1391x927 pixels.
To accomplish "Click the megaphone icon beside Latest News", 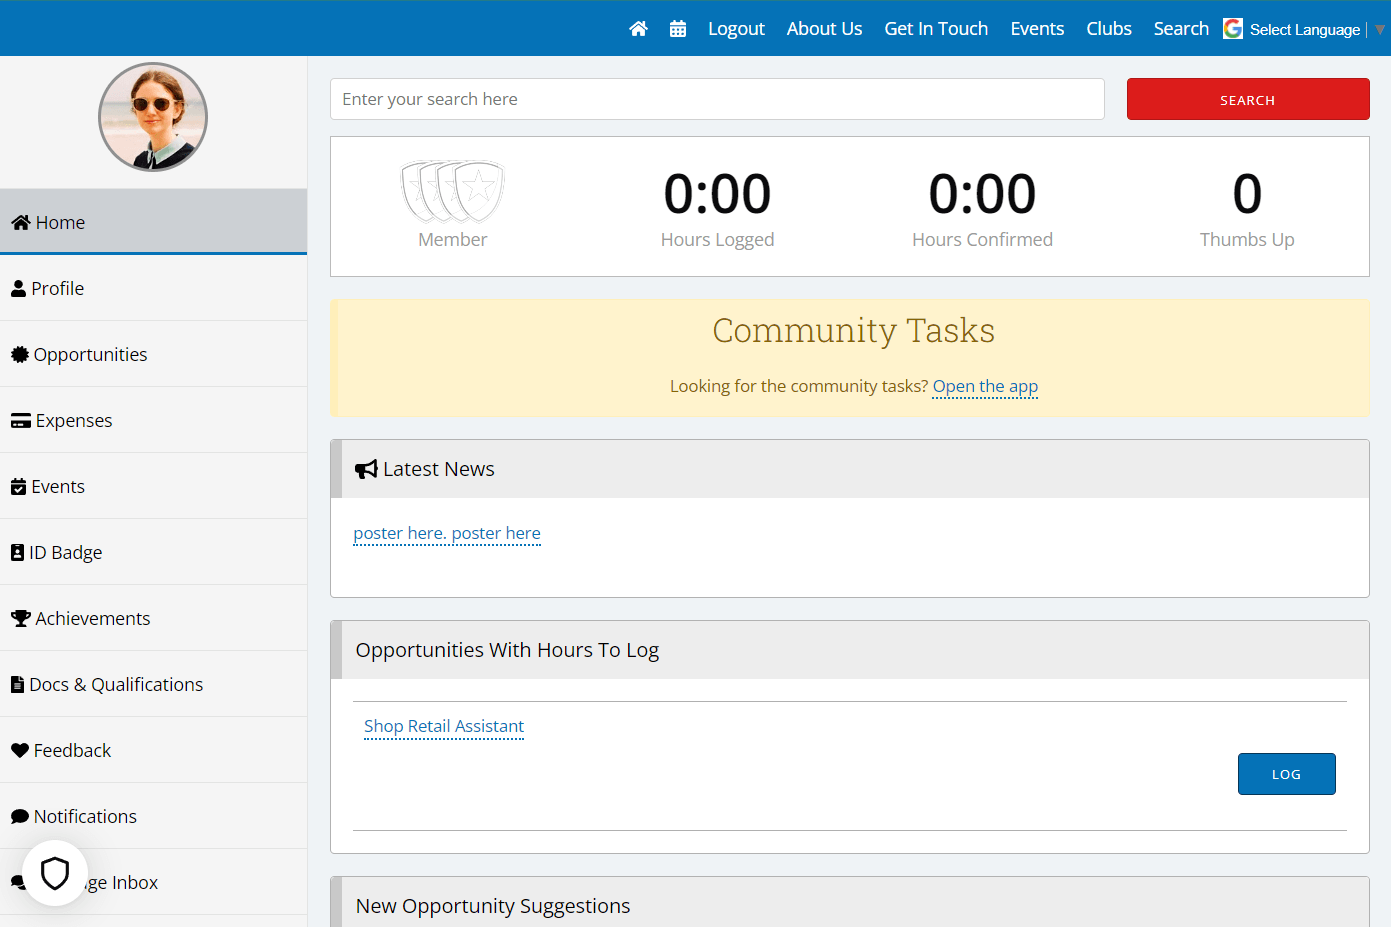I will 366,469.
